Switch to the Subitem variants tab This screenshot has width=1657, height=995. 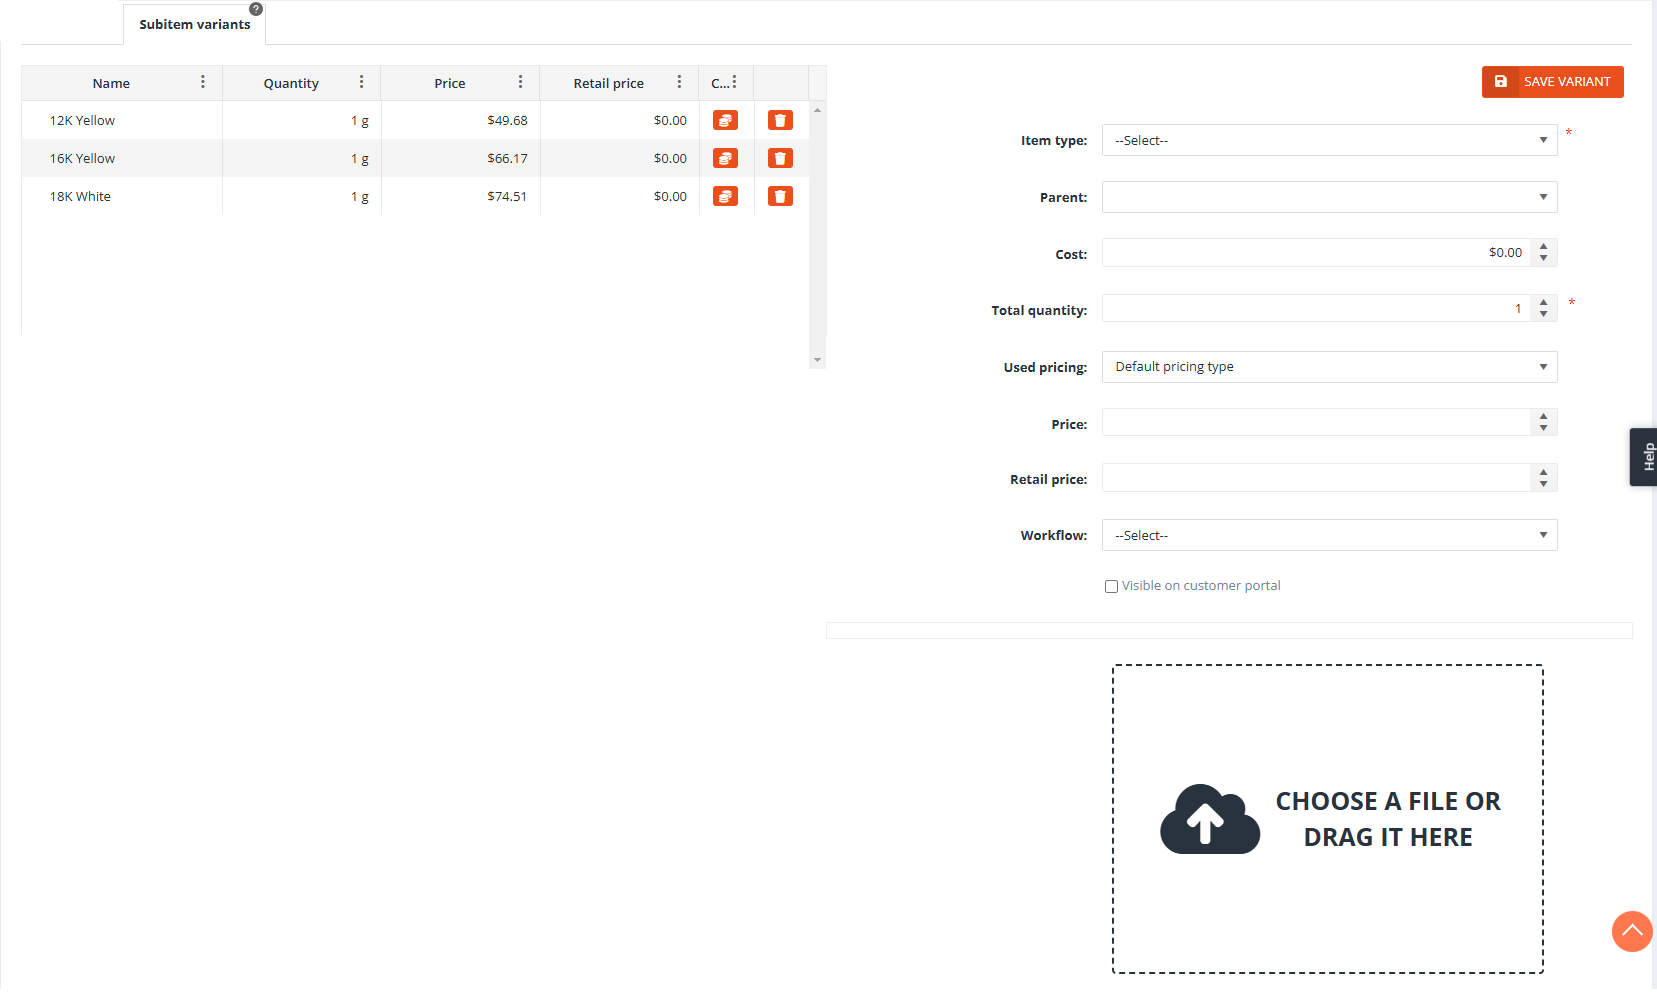point(194,25)
